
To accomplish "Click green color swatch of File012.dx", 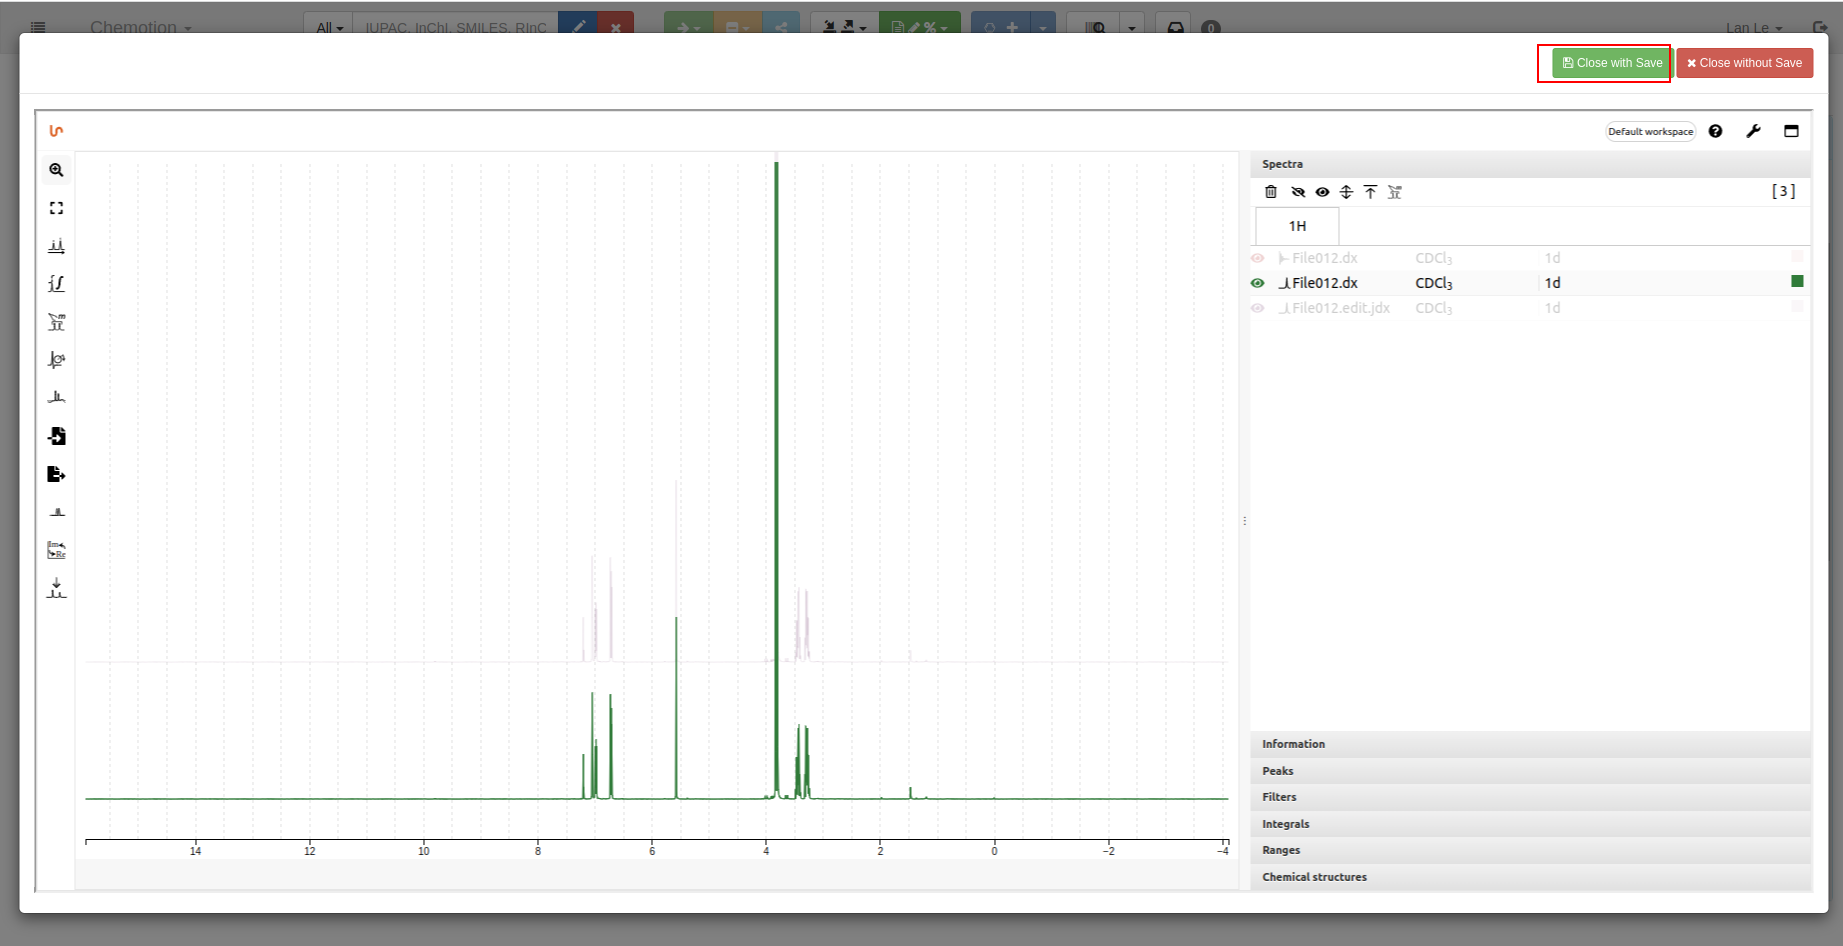I will [x=1797, y=282].
